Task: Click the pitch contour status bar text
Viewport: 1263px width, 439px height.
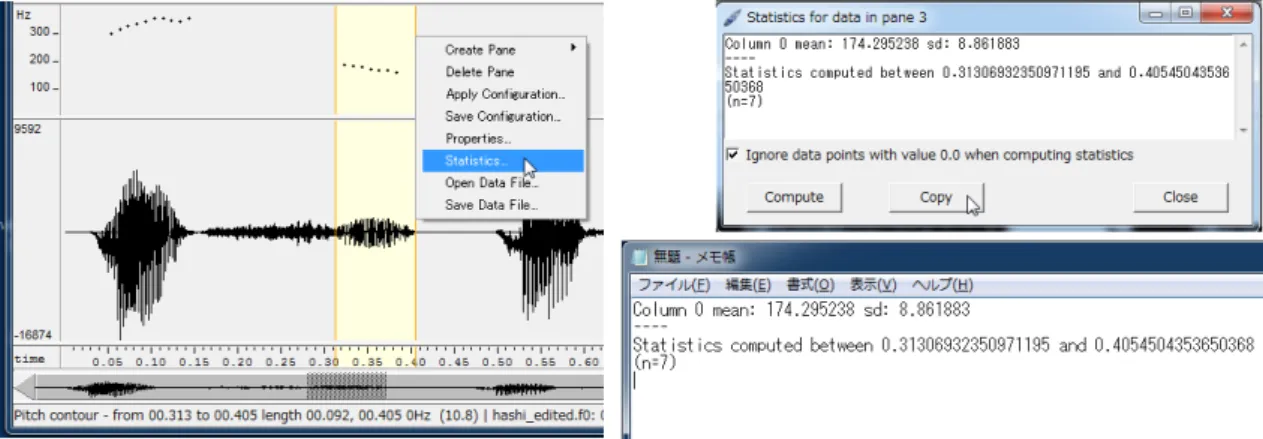Action: 307,416
